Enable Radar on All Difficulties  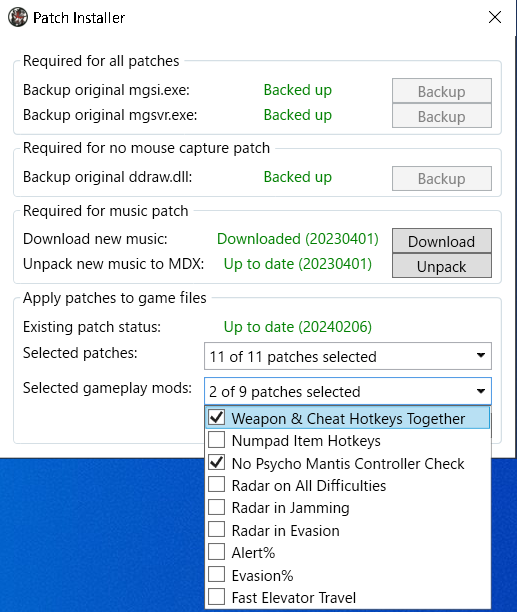coord(217,485)
